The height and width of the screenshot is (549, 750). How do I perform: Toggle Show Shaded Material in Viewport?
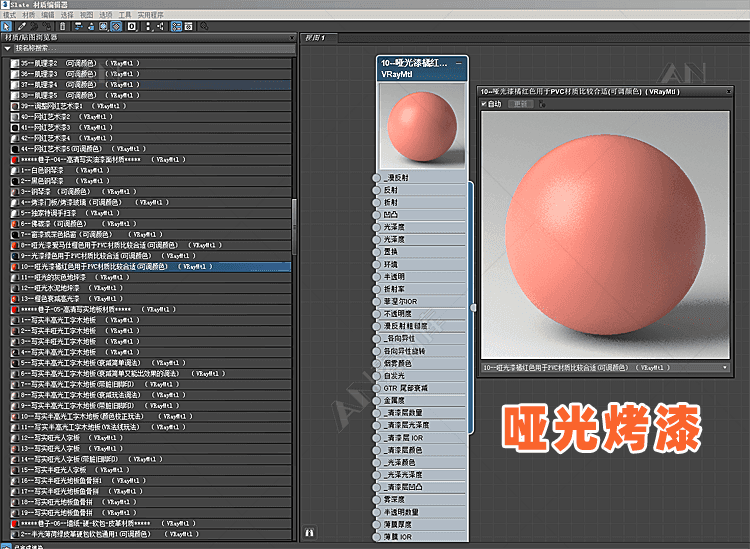click(x=103, y=26)
